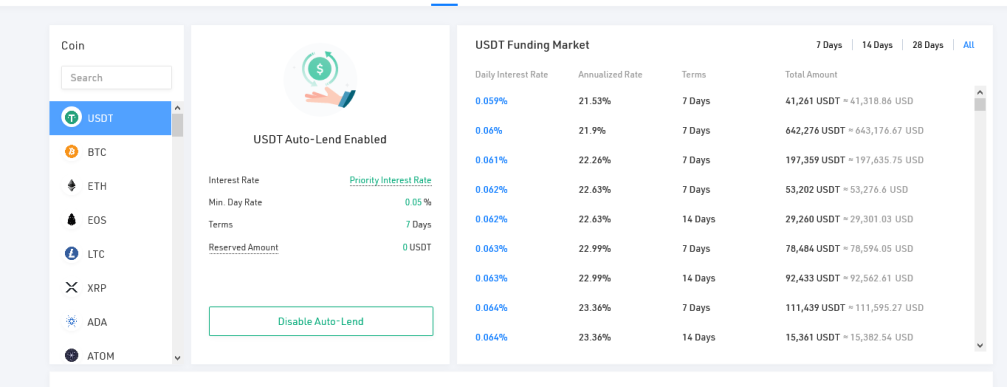The image size is (1007, 387).
Task: Click the Total Amount column header
Action: [811, 74]
